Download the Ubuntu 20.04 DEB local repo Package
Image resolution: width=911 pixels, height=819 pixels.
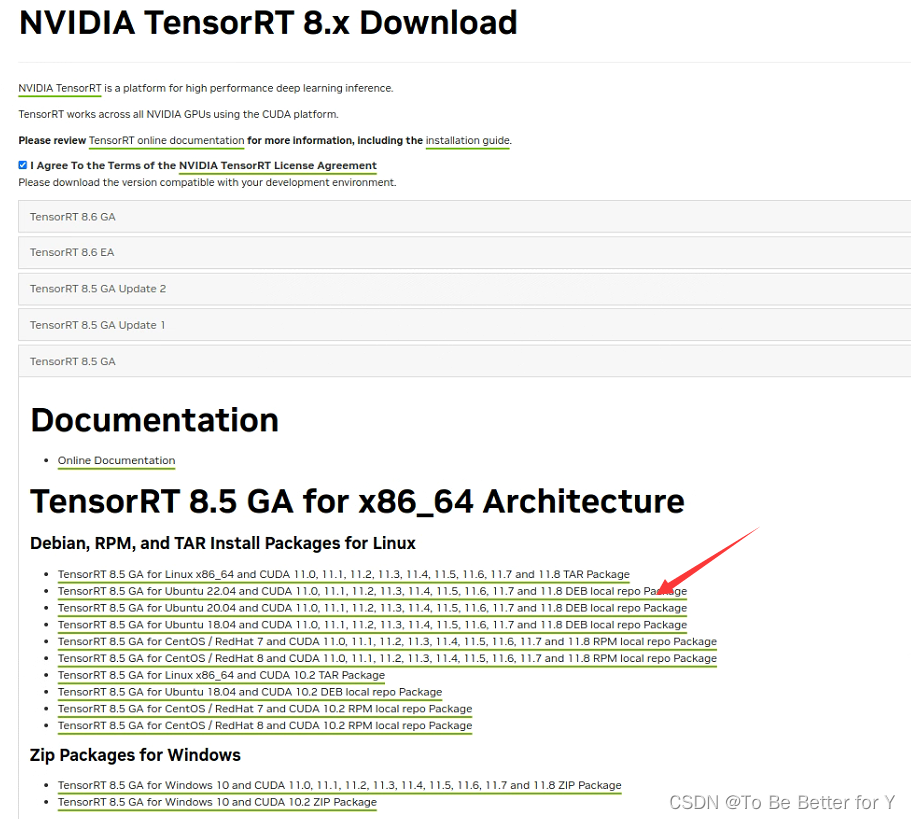(x=371, y=608)
